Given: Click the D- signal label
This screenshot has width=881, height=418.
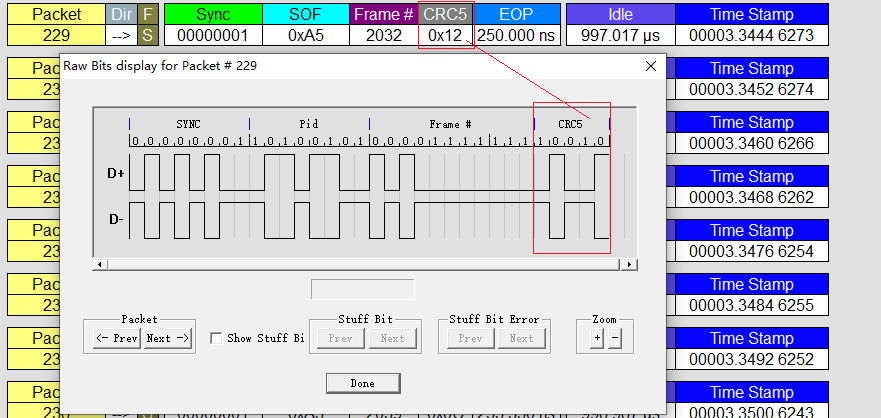Looking at the screenshot, I should coord(116,220).
